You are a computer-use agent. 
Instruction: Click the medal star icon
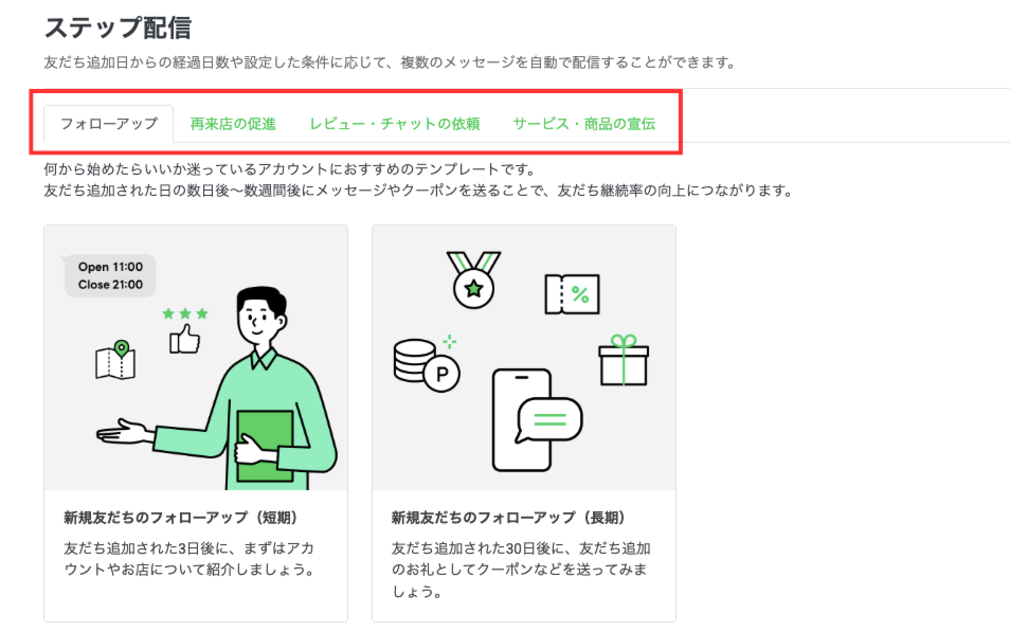point(473,279)
